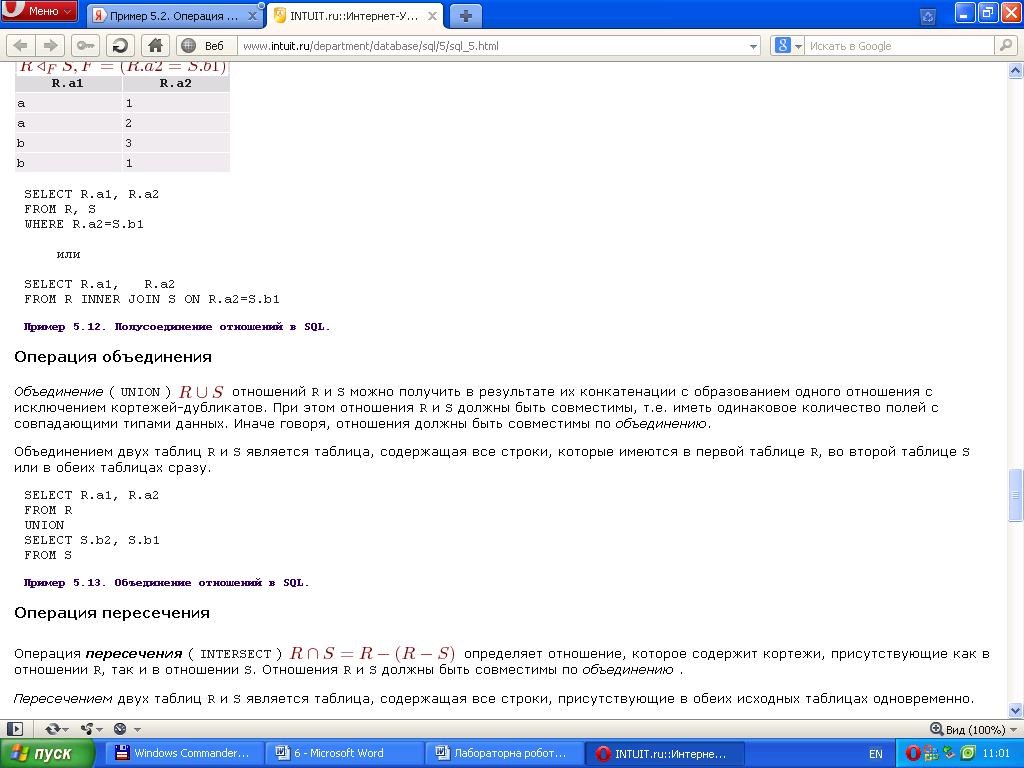Expand the address bar history dropdown
Image resolution: width=1024 pixels, height=768 pixels.
click(754, 46)
